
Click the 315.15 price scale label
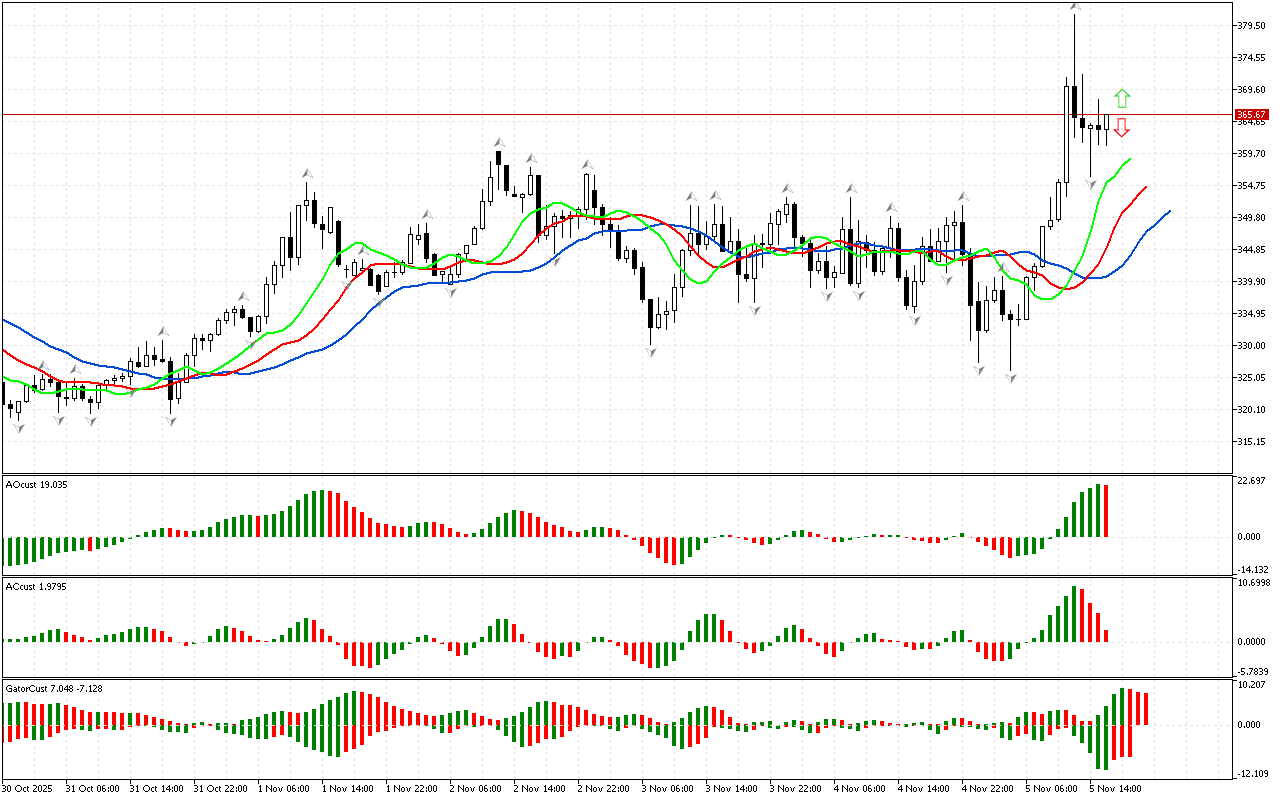click(1252, 442)
